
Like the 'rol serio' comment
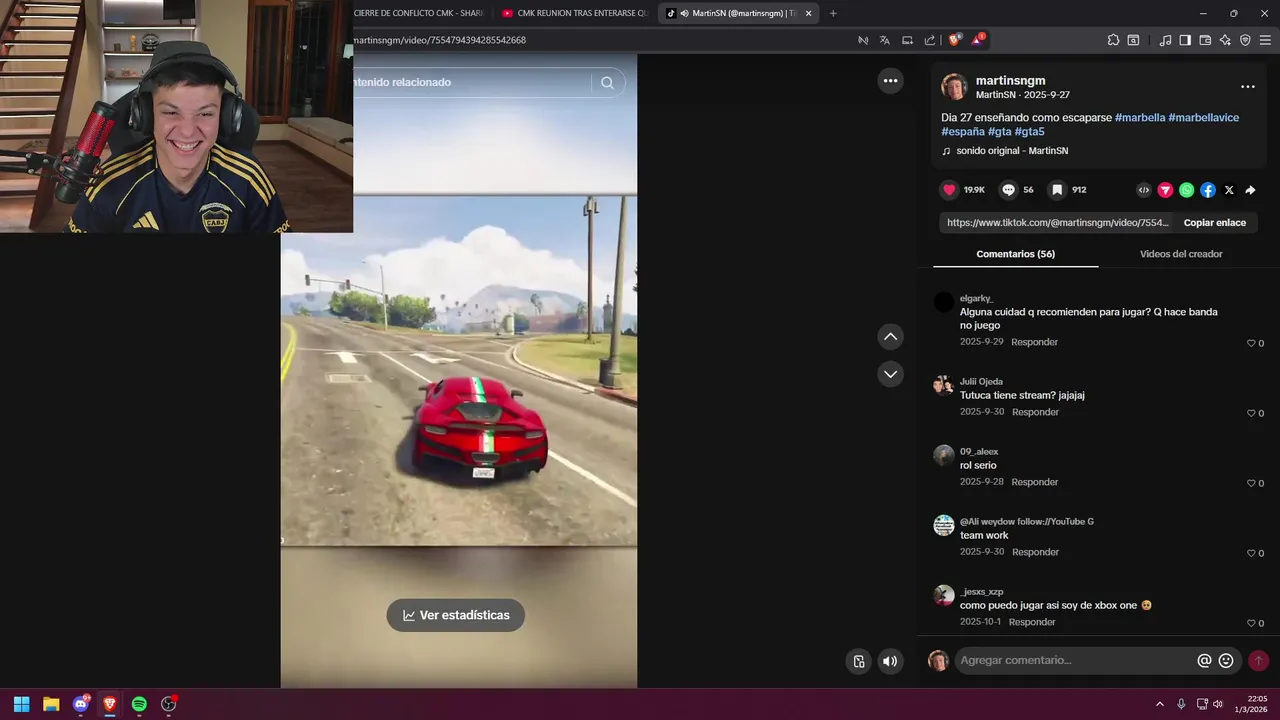click(1251, 483)
